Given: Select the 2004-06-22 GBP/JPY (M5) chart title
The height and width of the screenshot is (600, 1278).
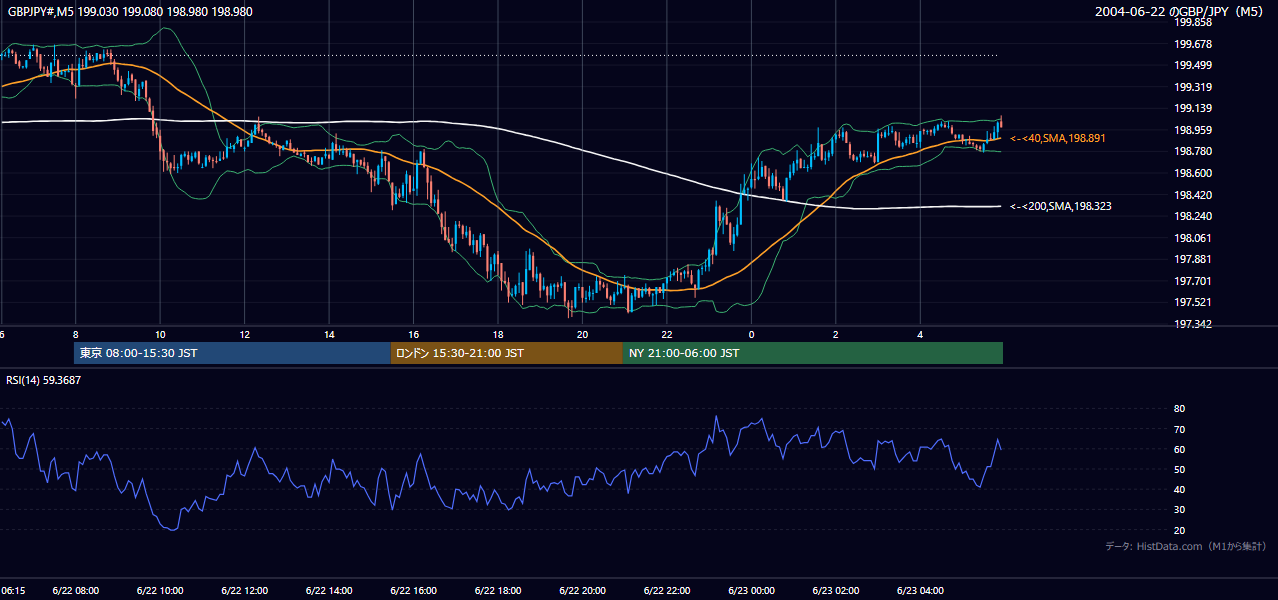Looking at the screenshot, I should (1180, 11).
